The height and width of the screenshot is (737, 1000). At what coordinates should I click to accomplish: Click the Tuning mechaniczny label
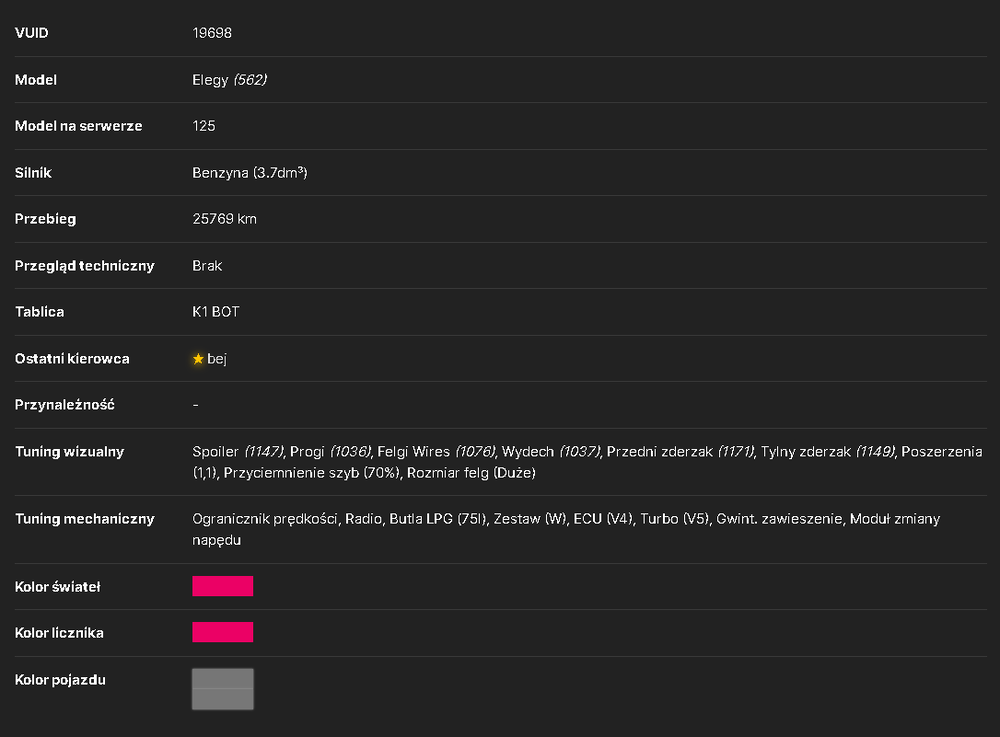click(85, 519)
